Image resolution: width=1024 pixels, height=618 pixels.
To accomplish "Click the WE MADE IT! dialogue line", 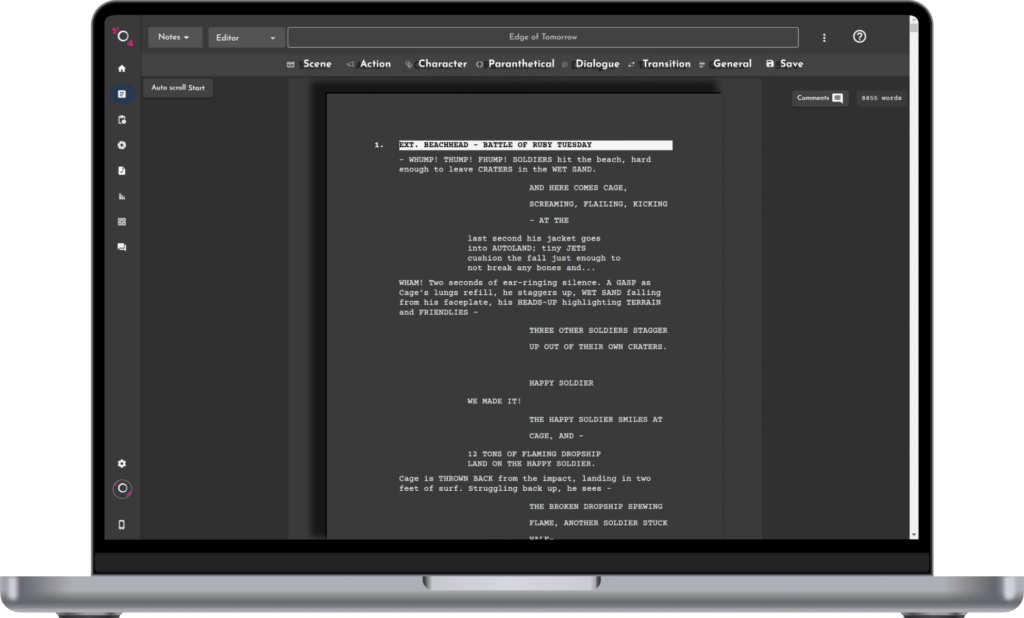I will (494, 401).
